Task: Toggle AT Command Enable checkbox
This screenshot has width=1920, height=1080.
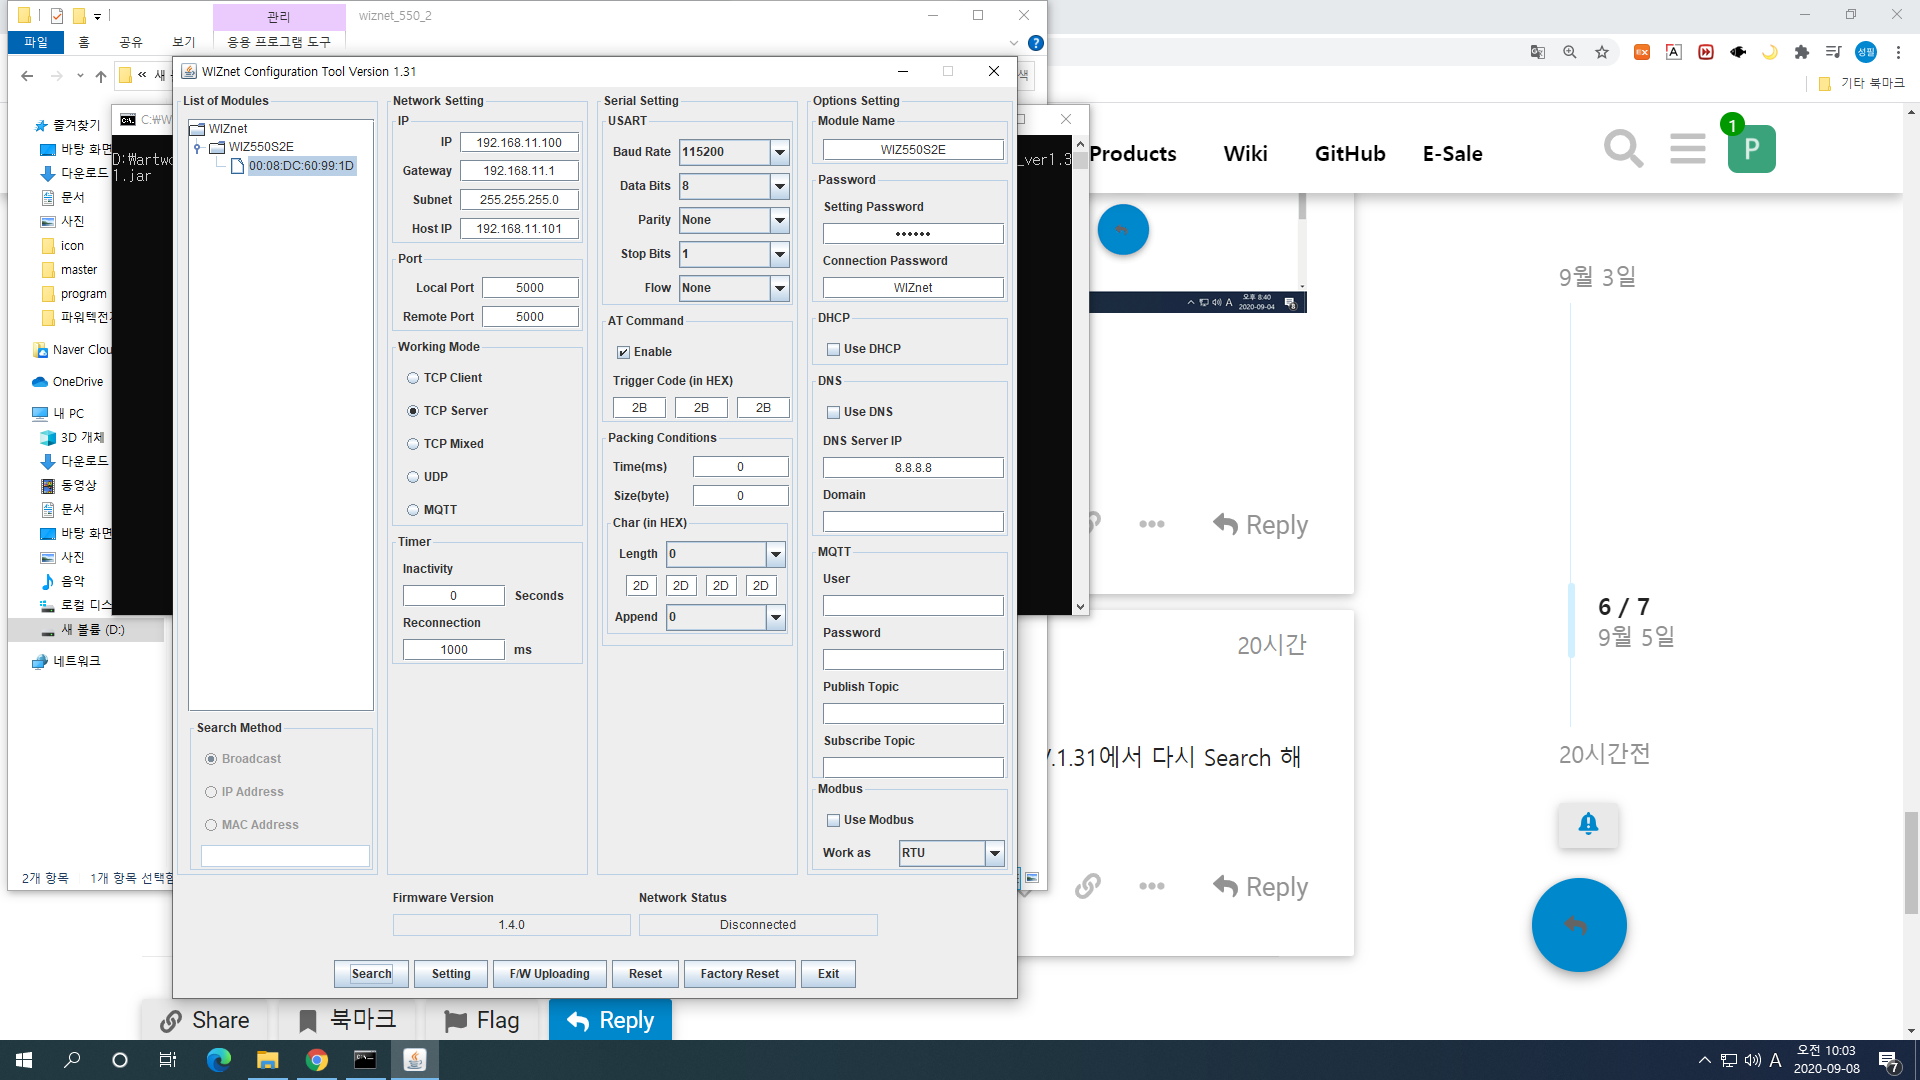Action: pos(623,352)
